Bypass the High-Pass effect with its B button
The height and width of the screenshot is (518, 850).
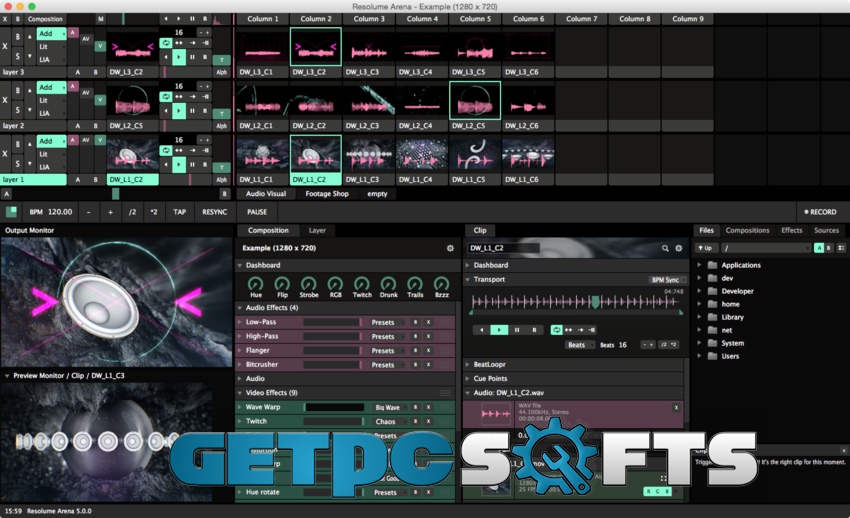pyautogui.click(x=416, y=336)
